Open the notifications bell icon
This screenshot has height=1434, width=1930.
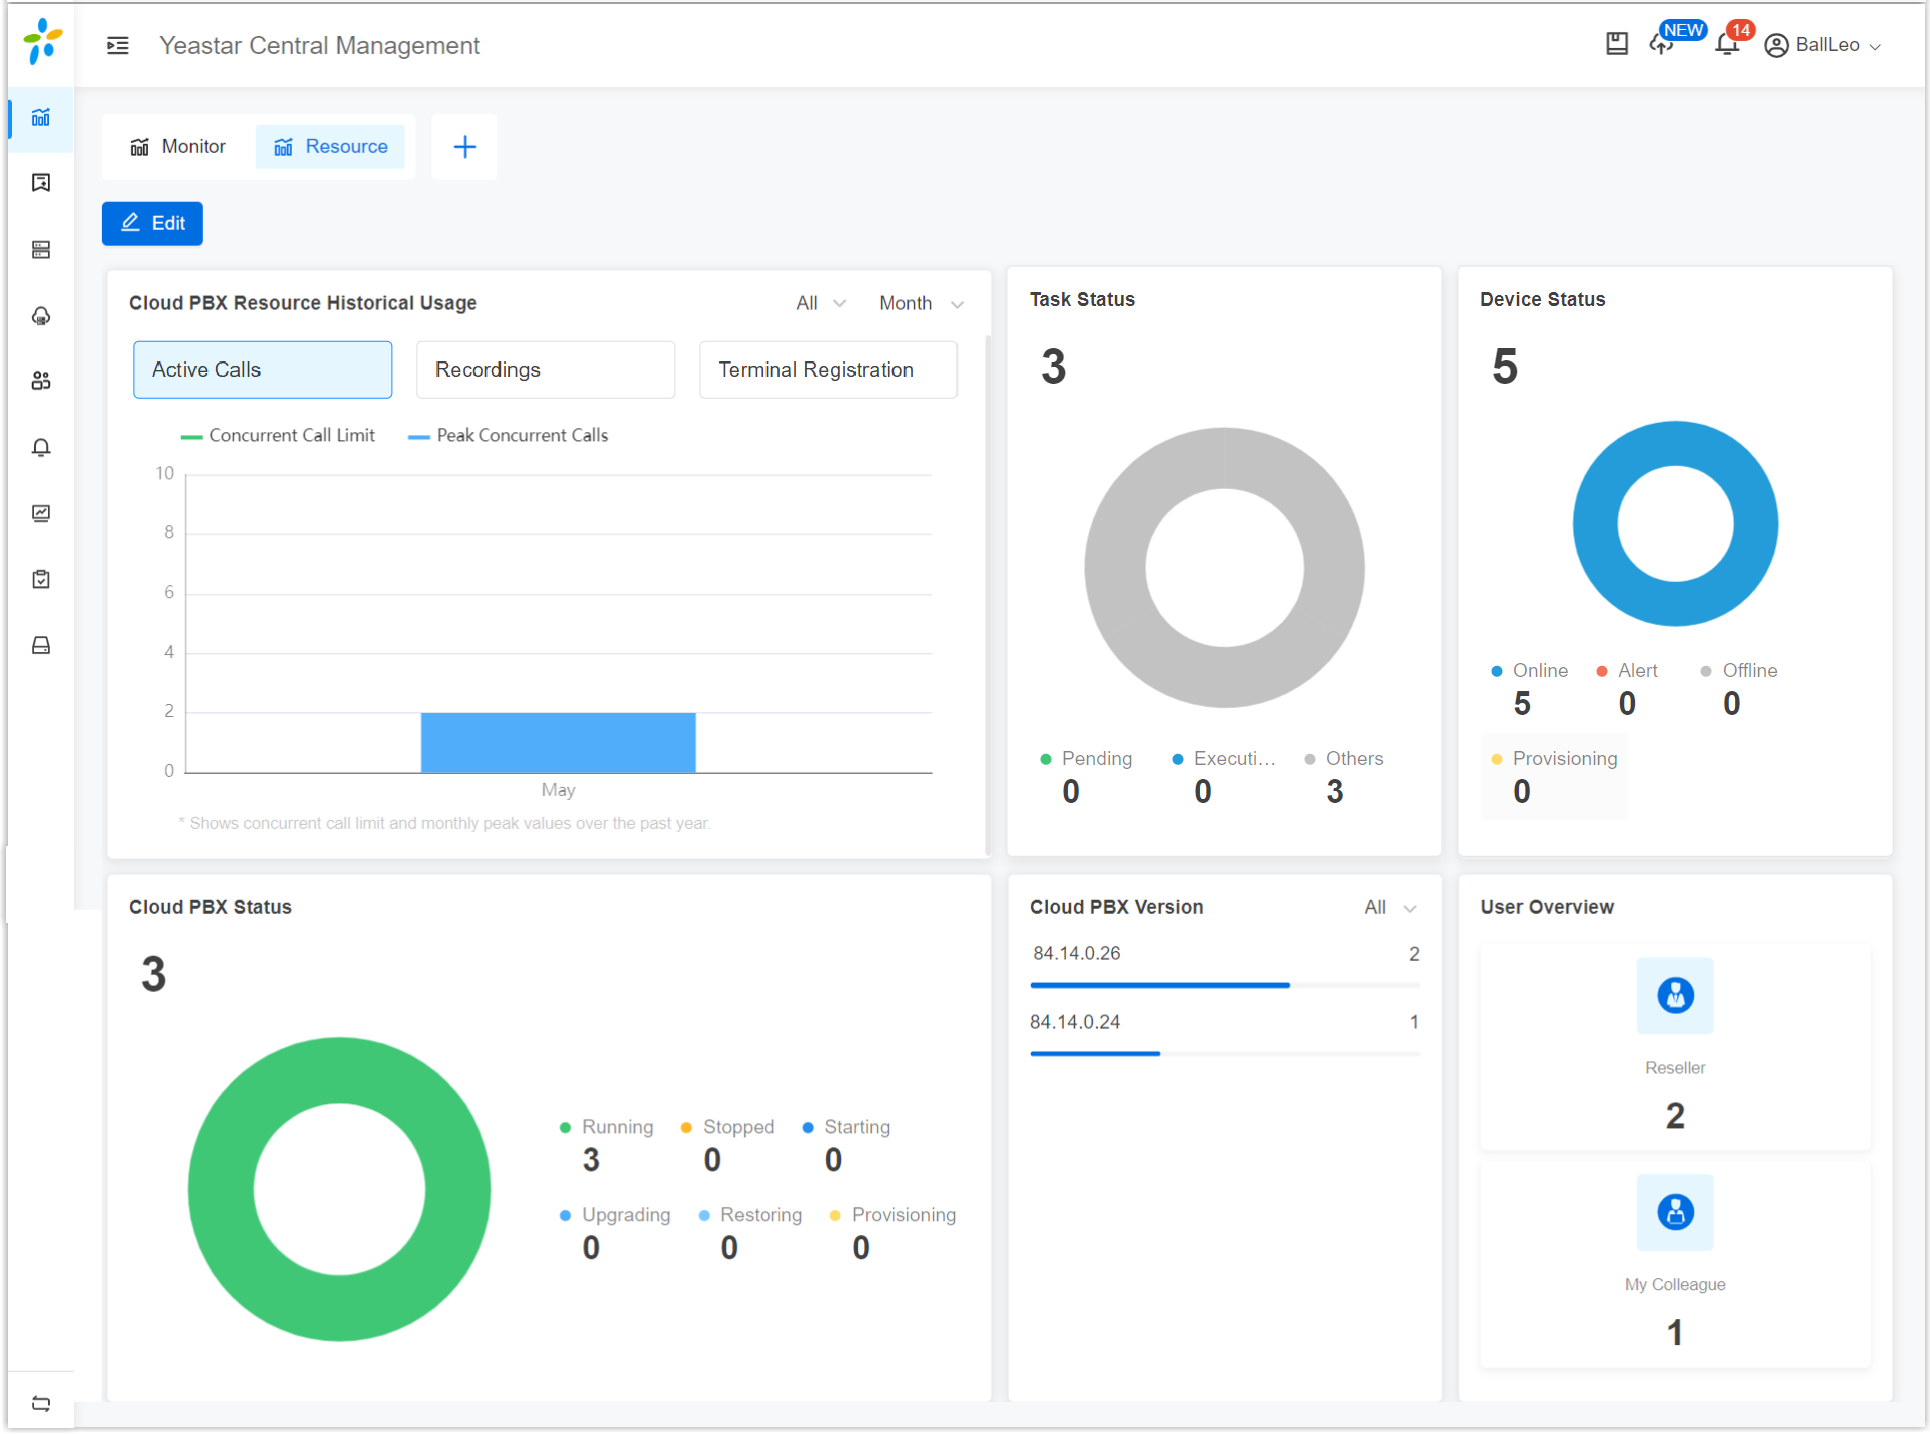click(1727, 44)
